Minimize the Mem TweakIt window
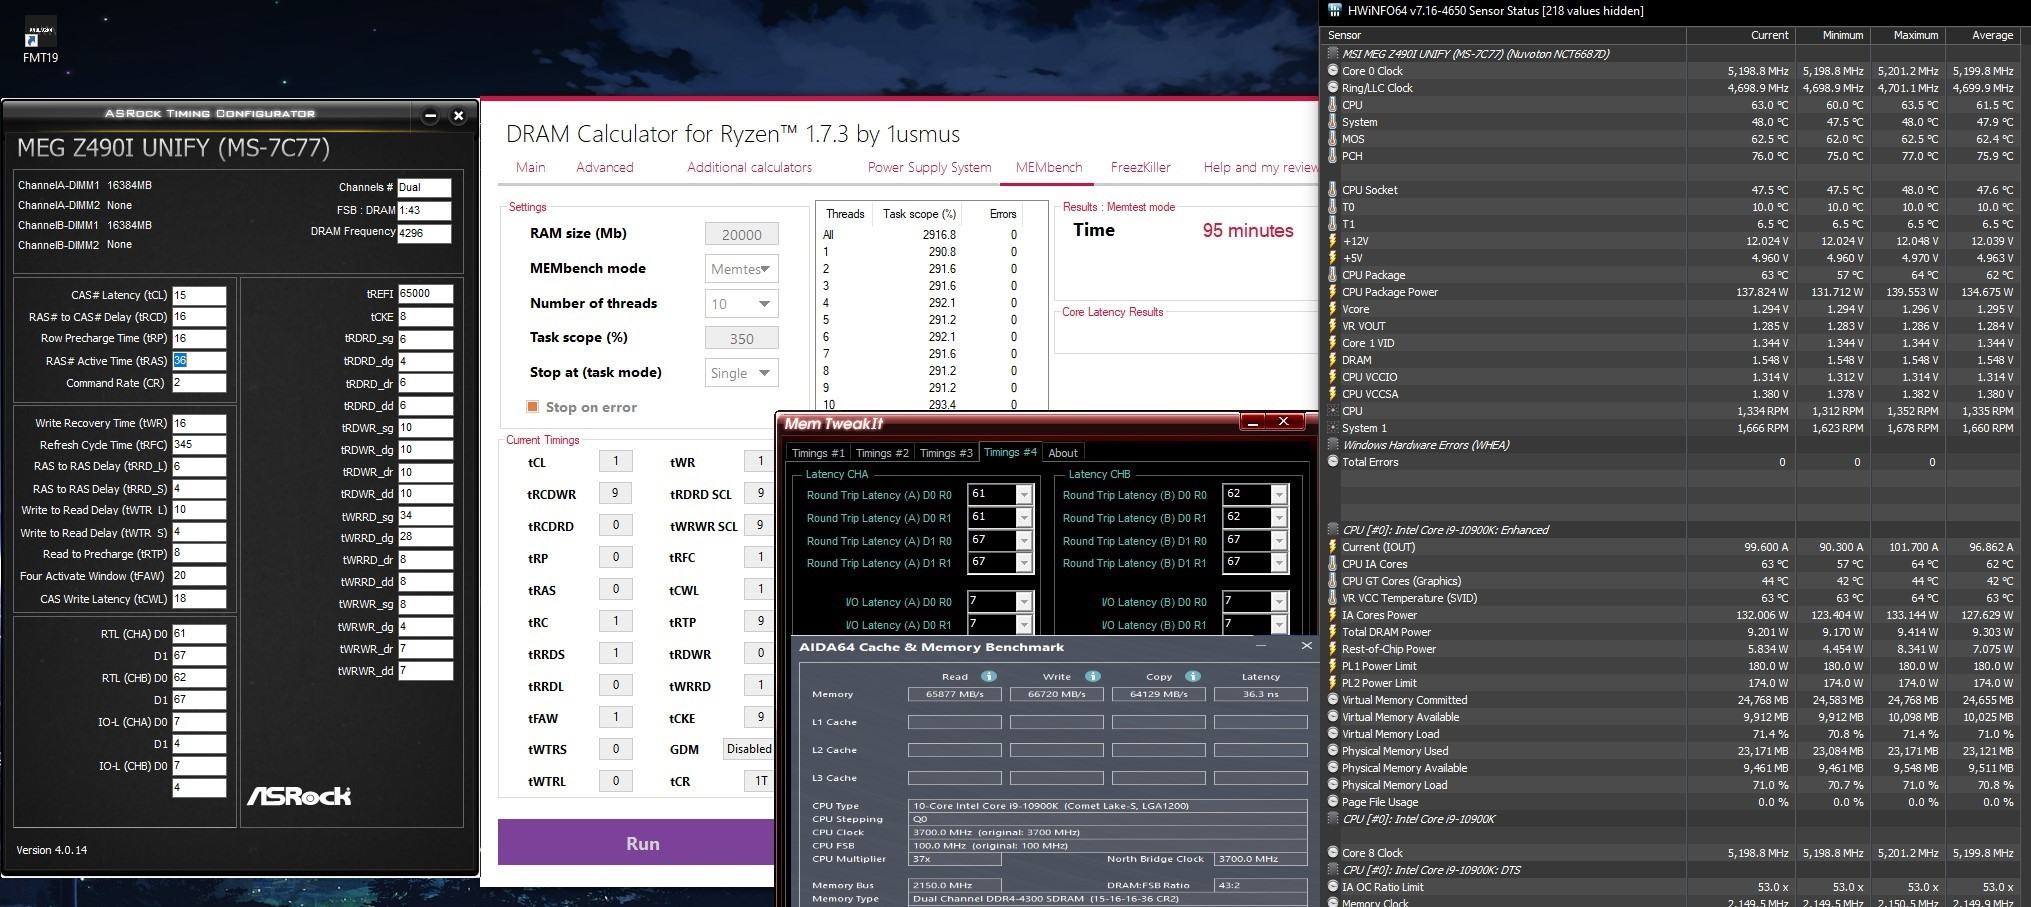 [1252, 423]
